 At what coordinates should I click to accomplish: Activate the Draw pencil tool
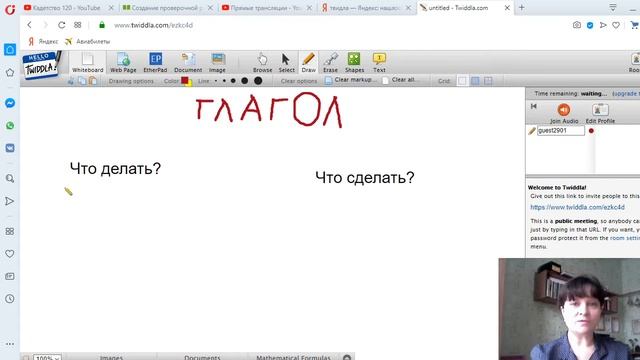[x=309, y=62]
